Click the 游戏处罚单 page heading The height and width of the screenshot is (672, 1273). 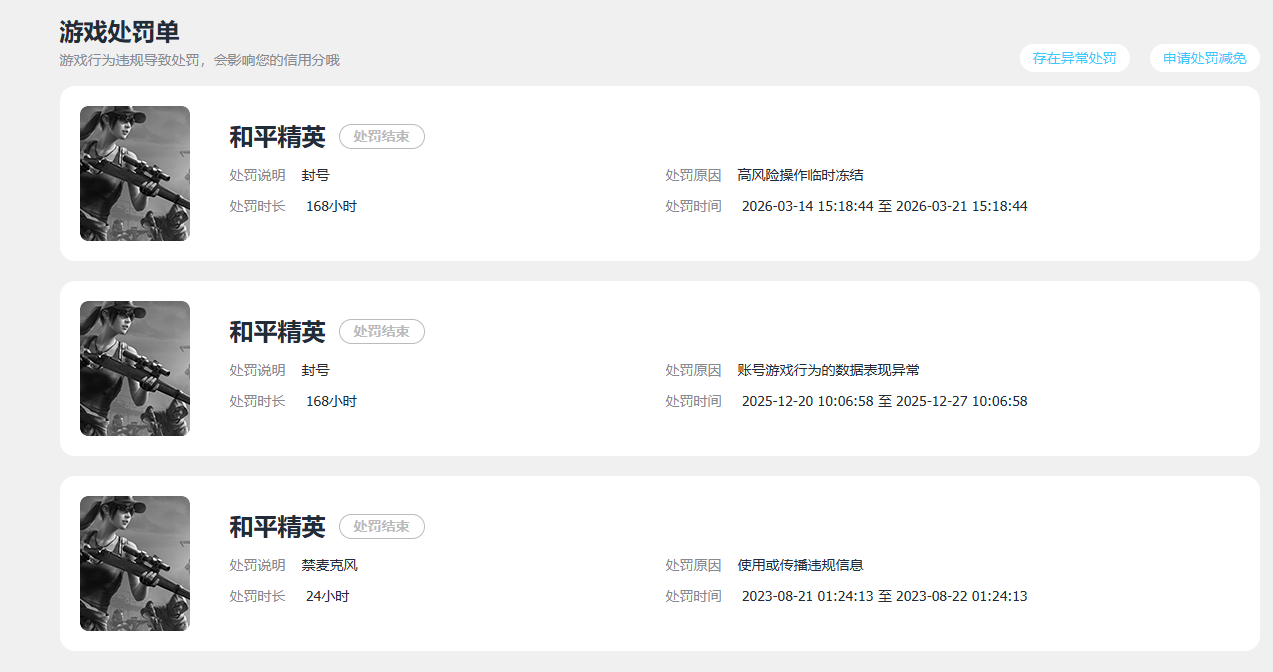119,31
